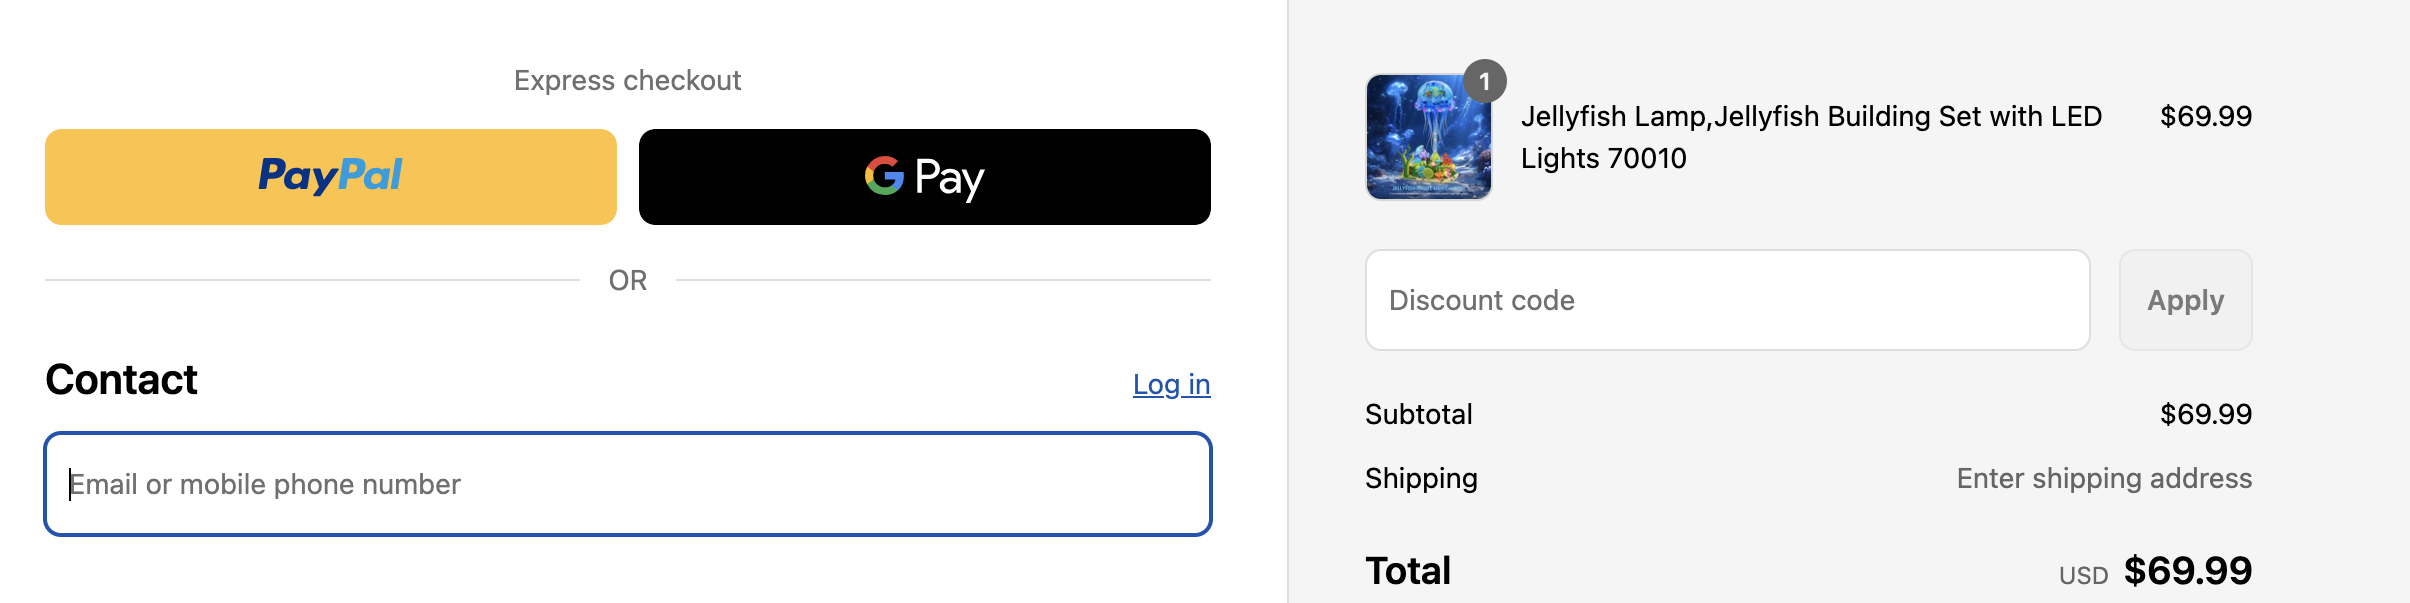Image resolution: width=2410 pixels, height=603 pixels.
Task: Click into the Discount code field
Action: point(1727,300)
